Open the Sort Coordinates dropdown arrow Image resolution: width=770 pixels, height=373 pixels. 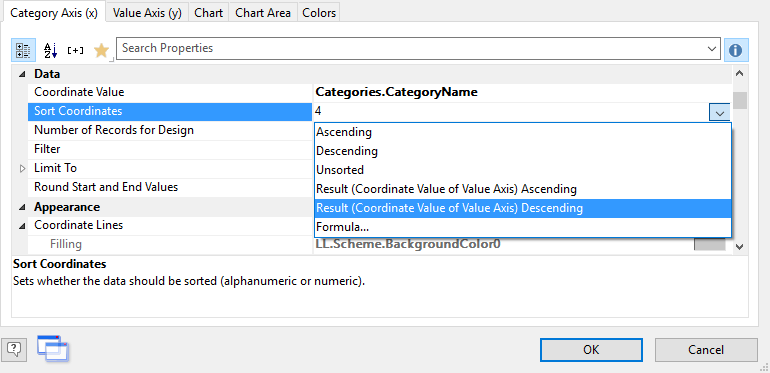tap(720, 112)
